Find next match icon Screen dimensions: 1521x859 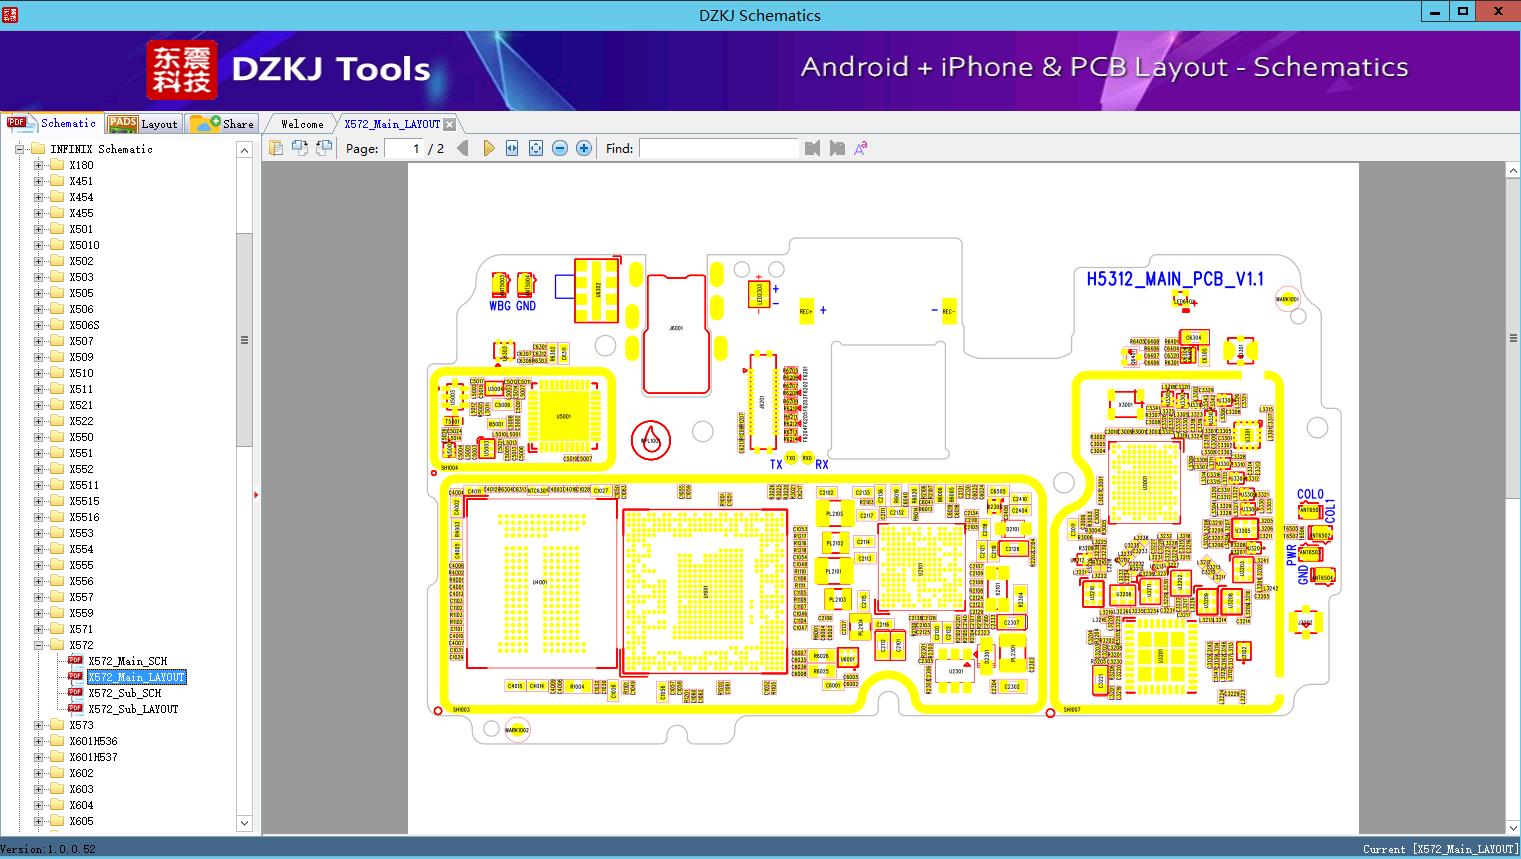(837, 148)
